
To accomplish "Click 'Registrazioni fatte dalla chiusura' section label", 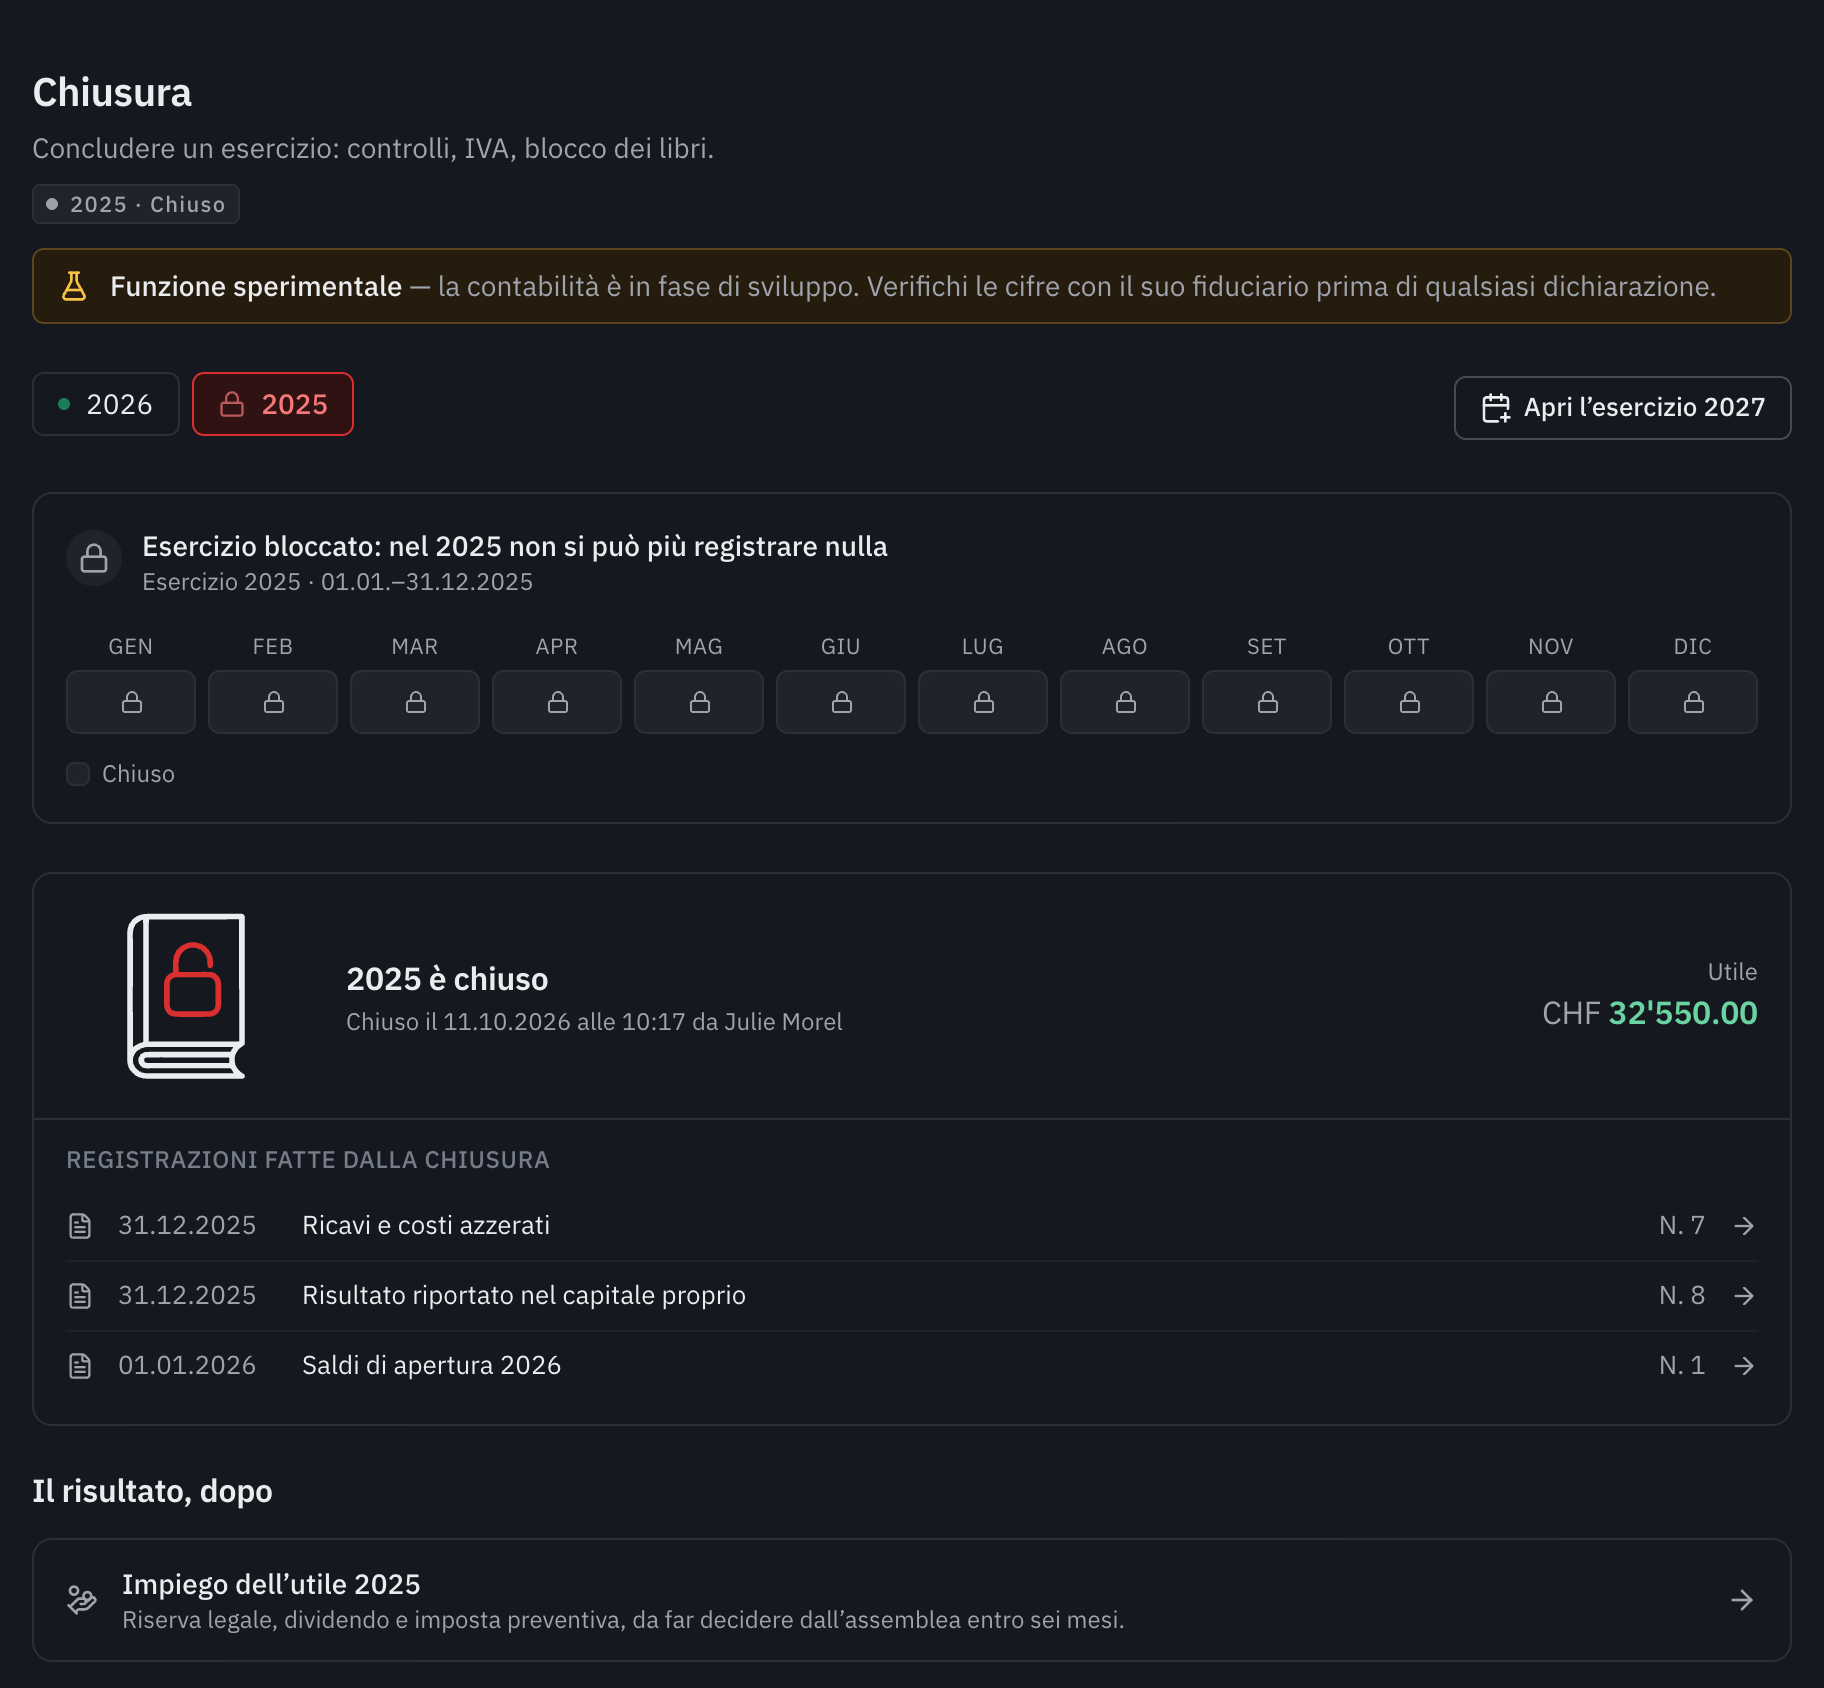I will tap(308, 1160).
